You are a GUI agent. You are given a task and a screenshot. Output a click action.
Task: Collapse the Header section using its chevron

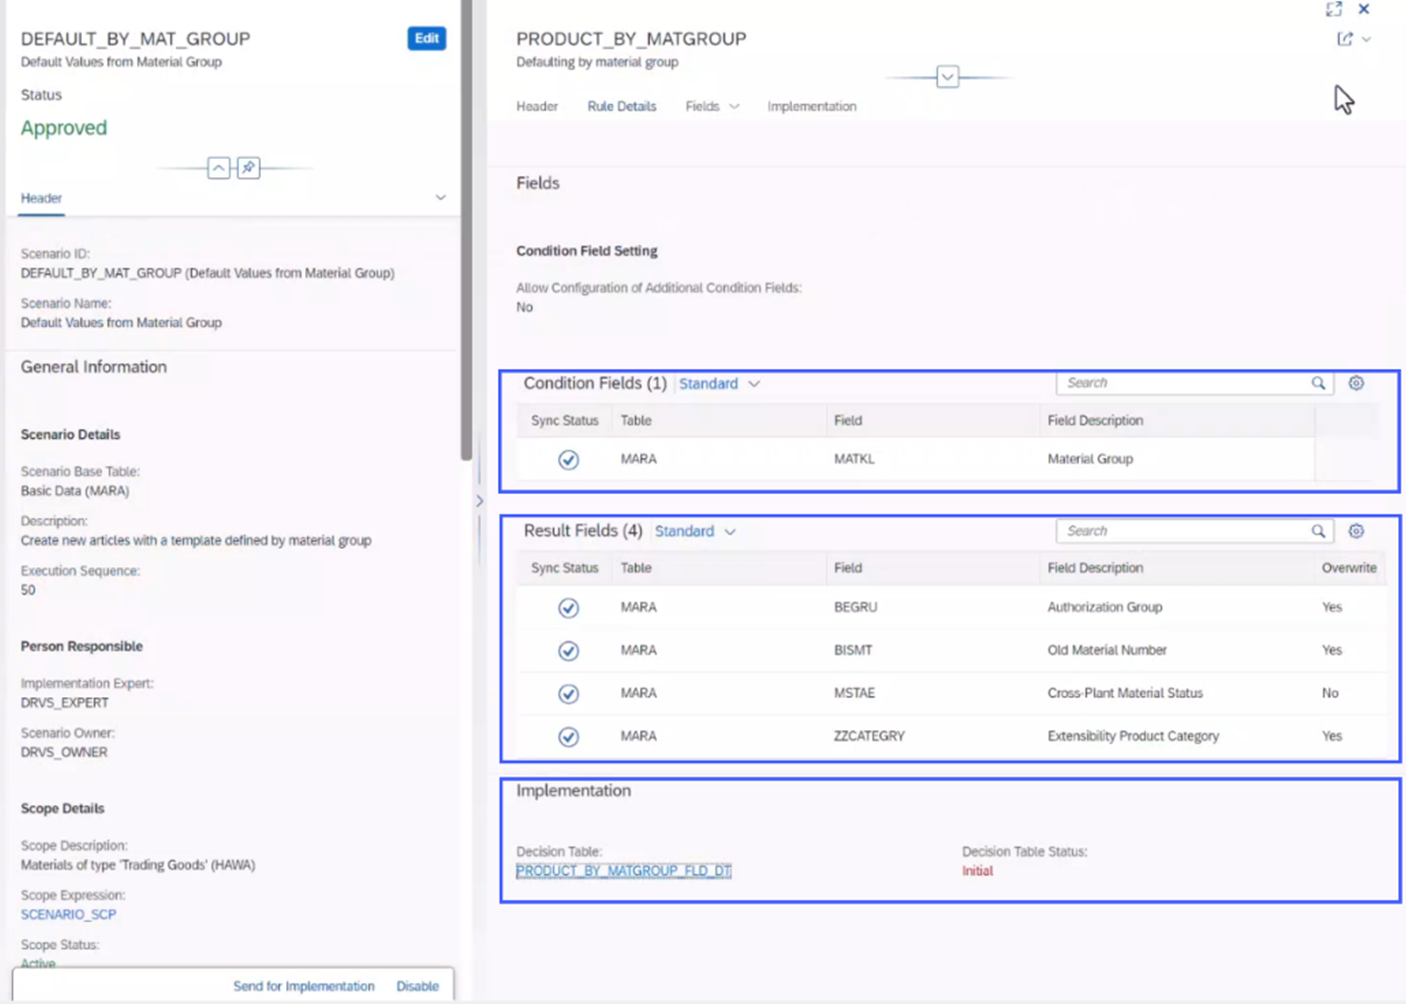tap(440, 197)
